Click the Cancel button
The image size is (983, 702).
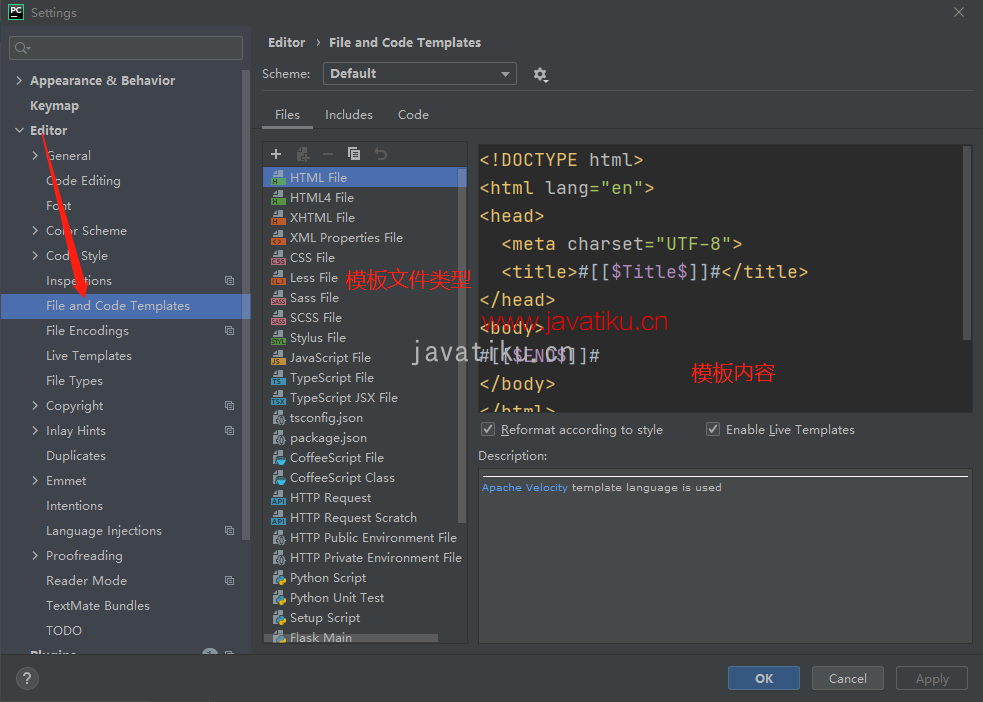(848, 678)
